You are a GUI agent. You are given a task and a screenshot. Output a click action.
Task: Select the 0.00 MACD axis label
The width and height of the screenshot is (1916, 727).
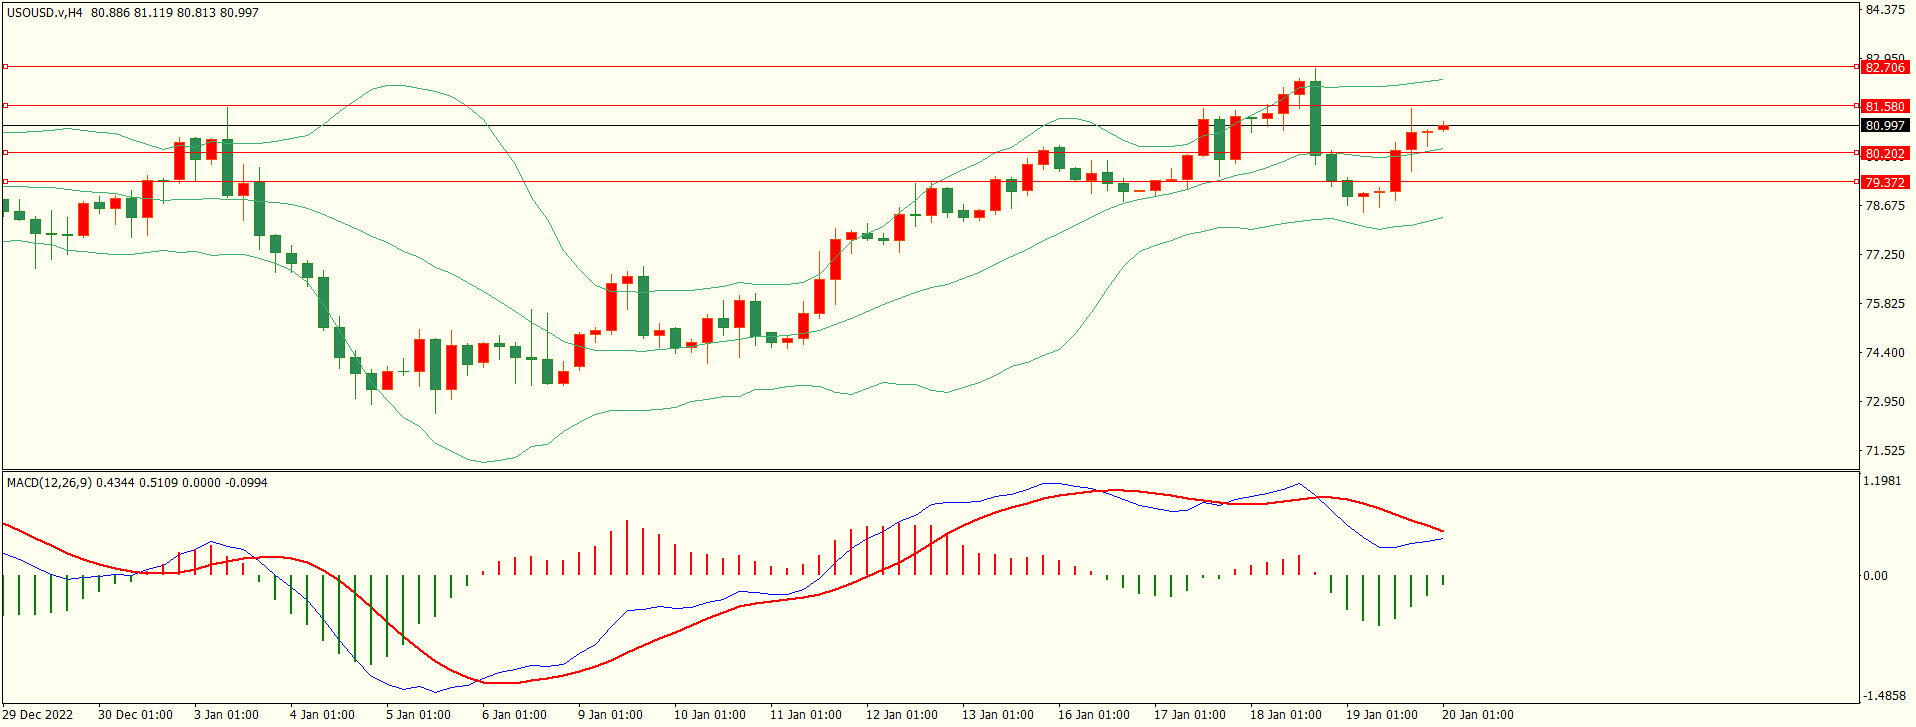(1875, 576)
